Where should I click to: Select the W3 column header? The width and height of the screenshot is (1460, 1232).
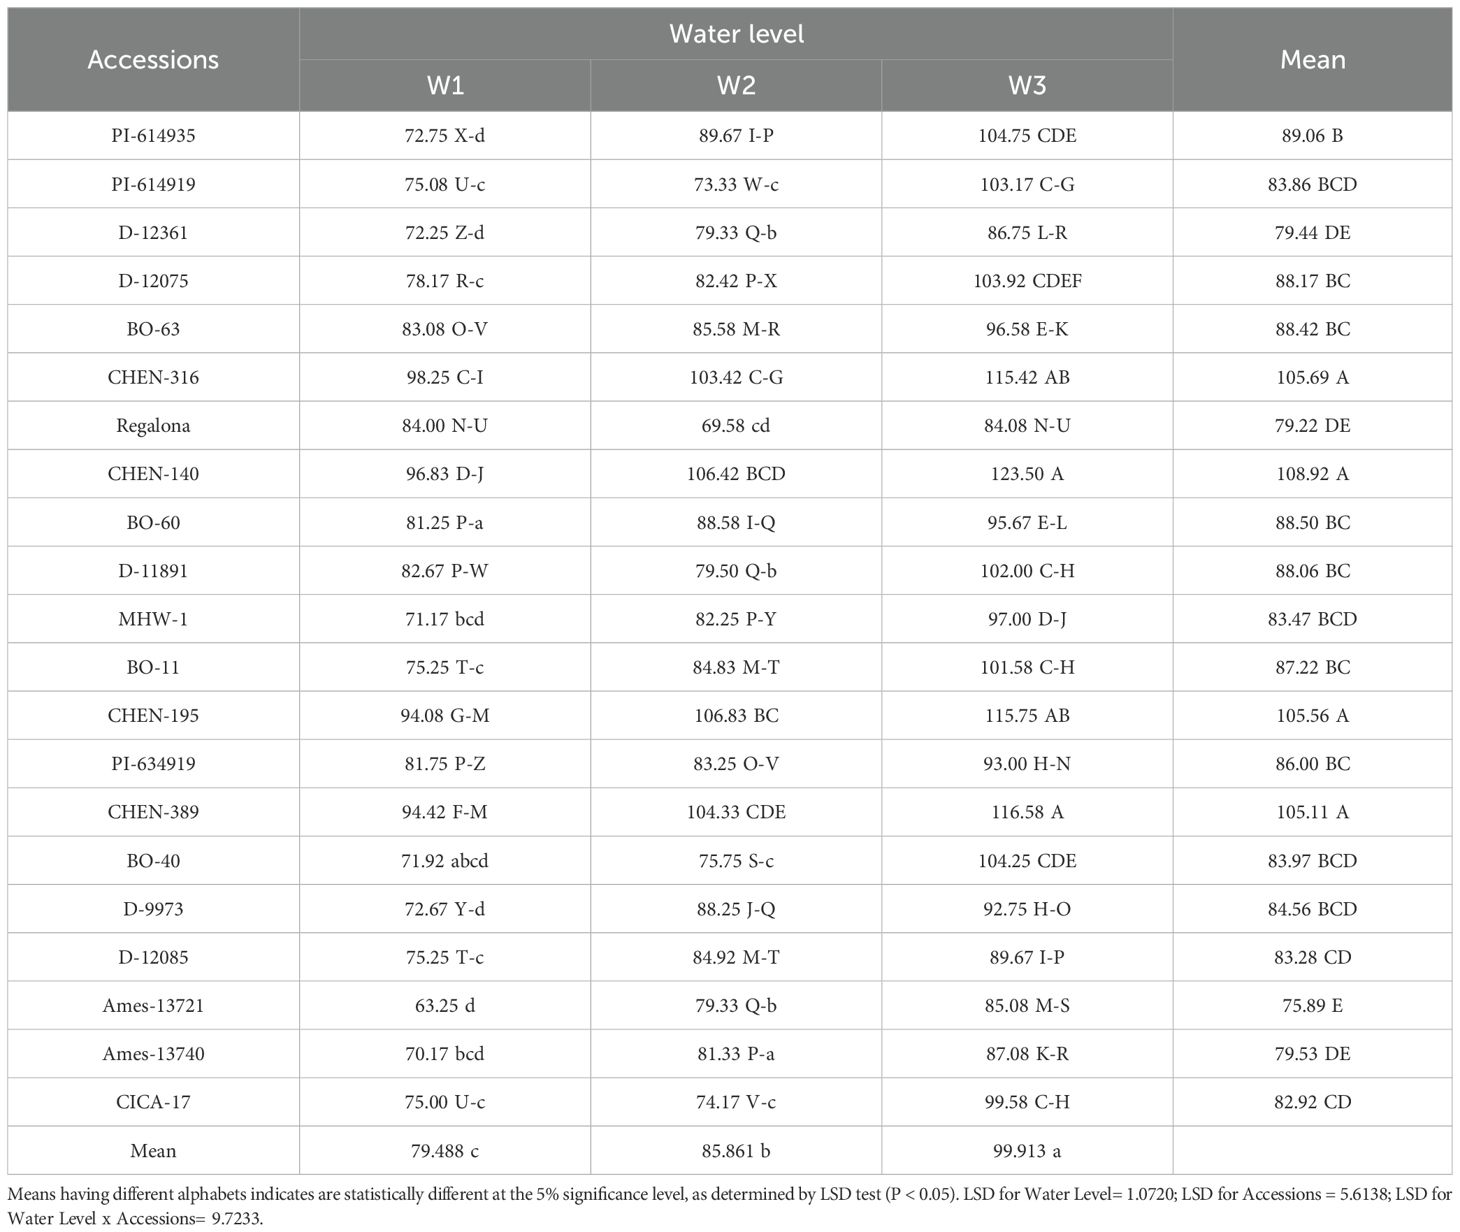click(1027, 86)
